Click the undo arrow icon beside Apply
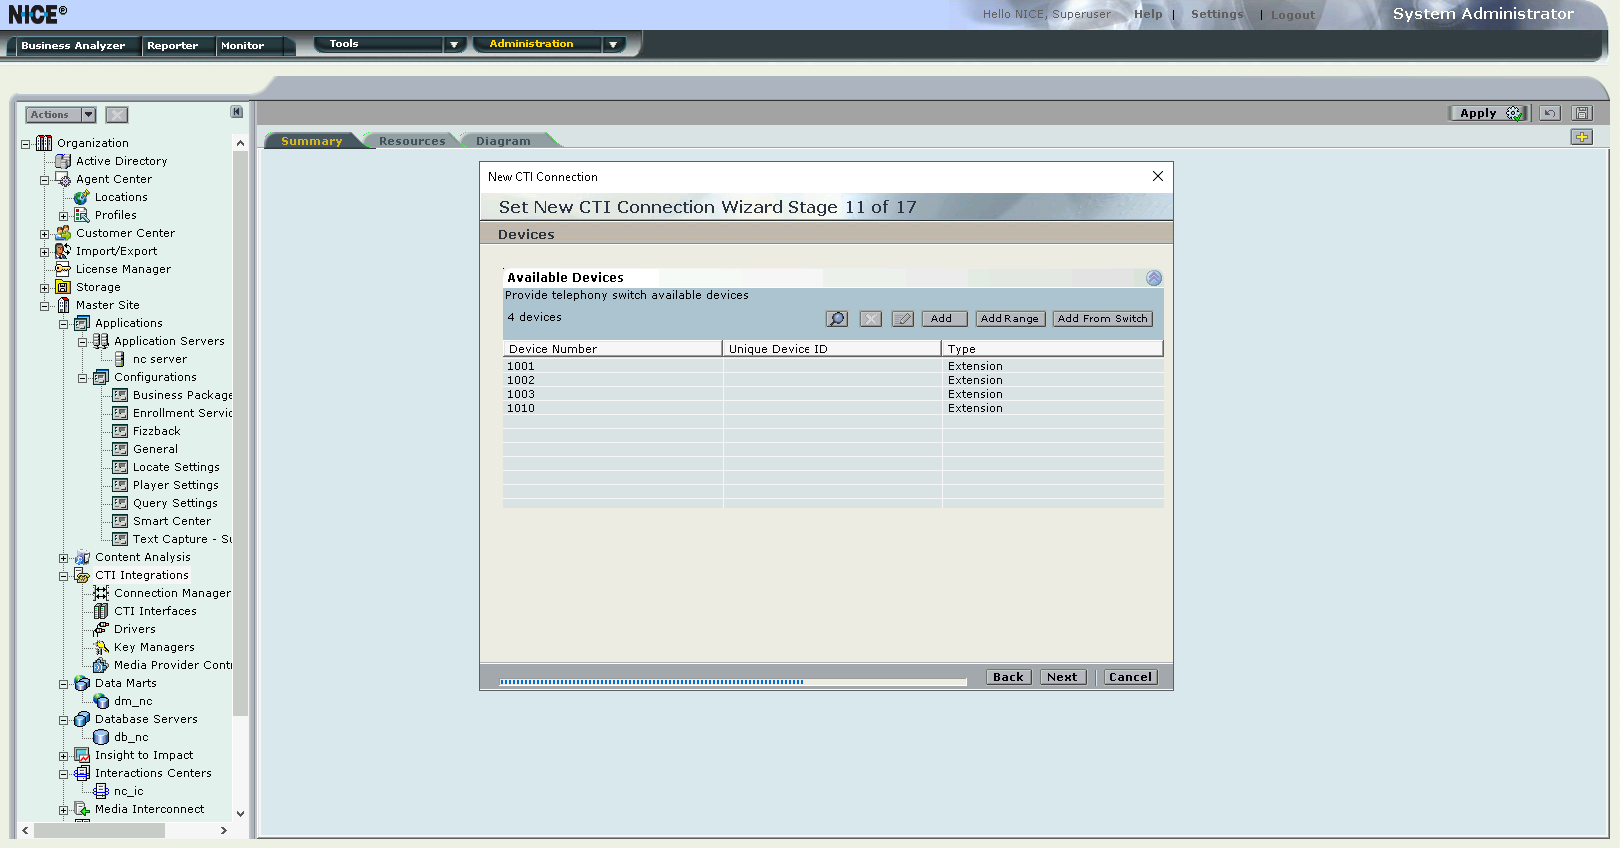This screenshot has height=848, width=1620. pyautogui.click(x=1550, y=113)
